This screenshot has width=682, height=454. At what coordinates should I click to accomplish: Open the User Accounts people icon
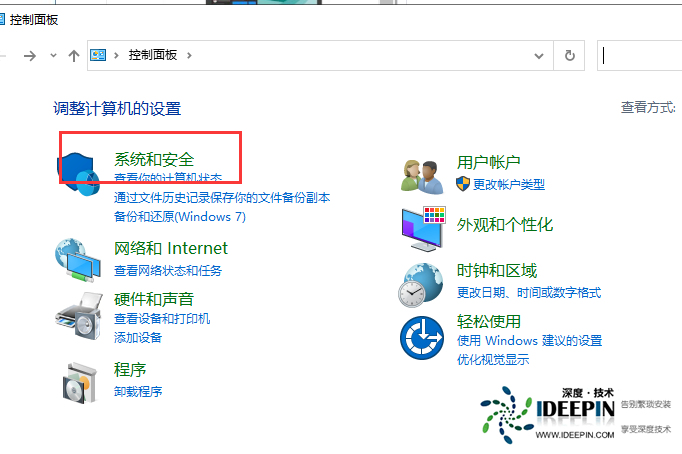(x=422, y=177)
